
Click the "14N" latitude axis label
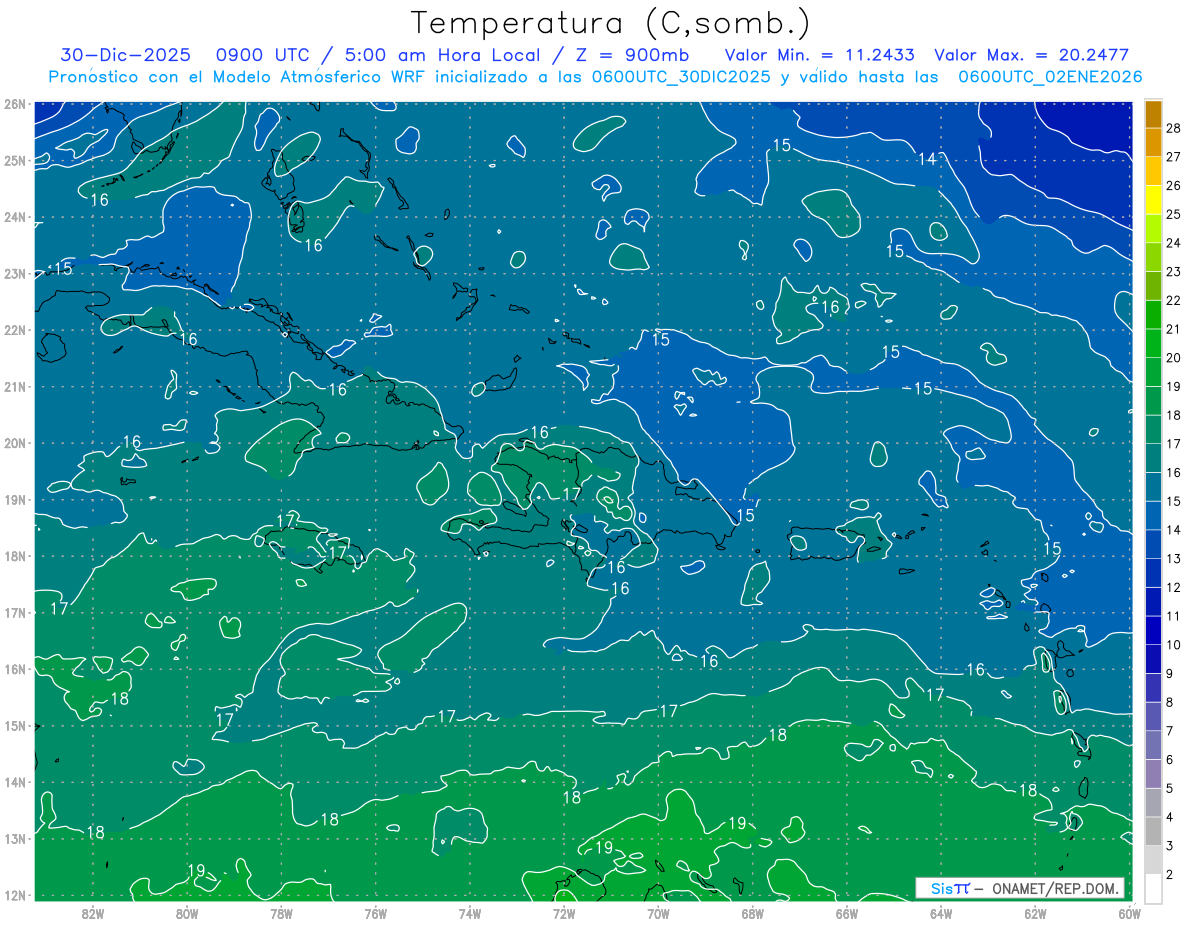tap(15, 782)
